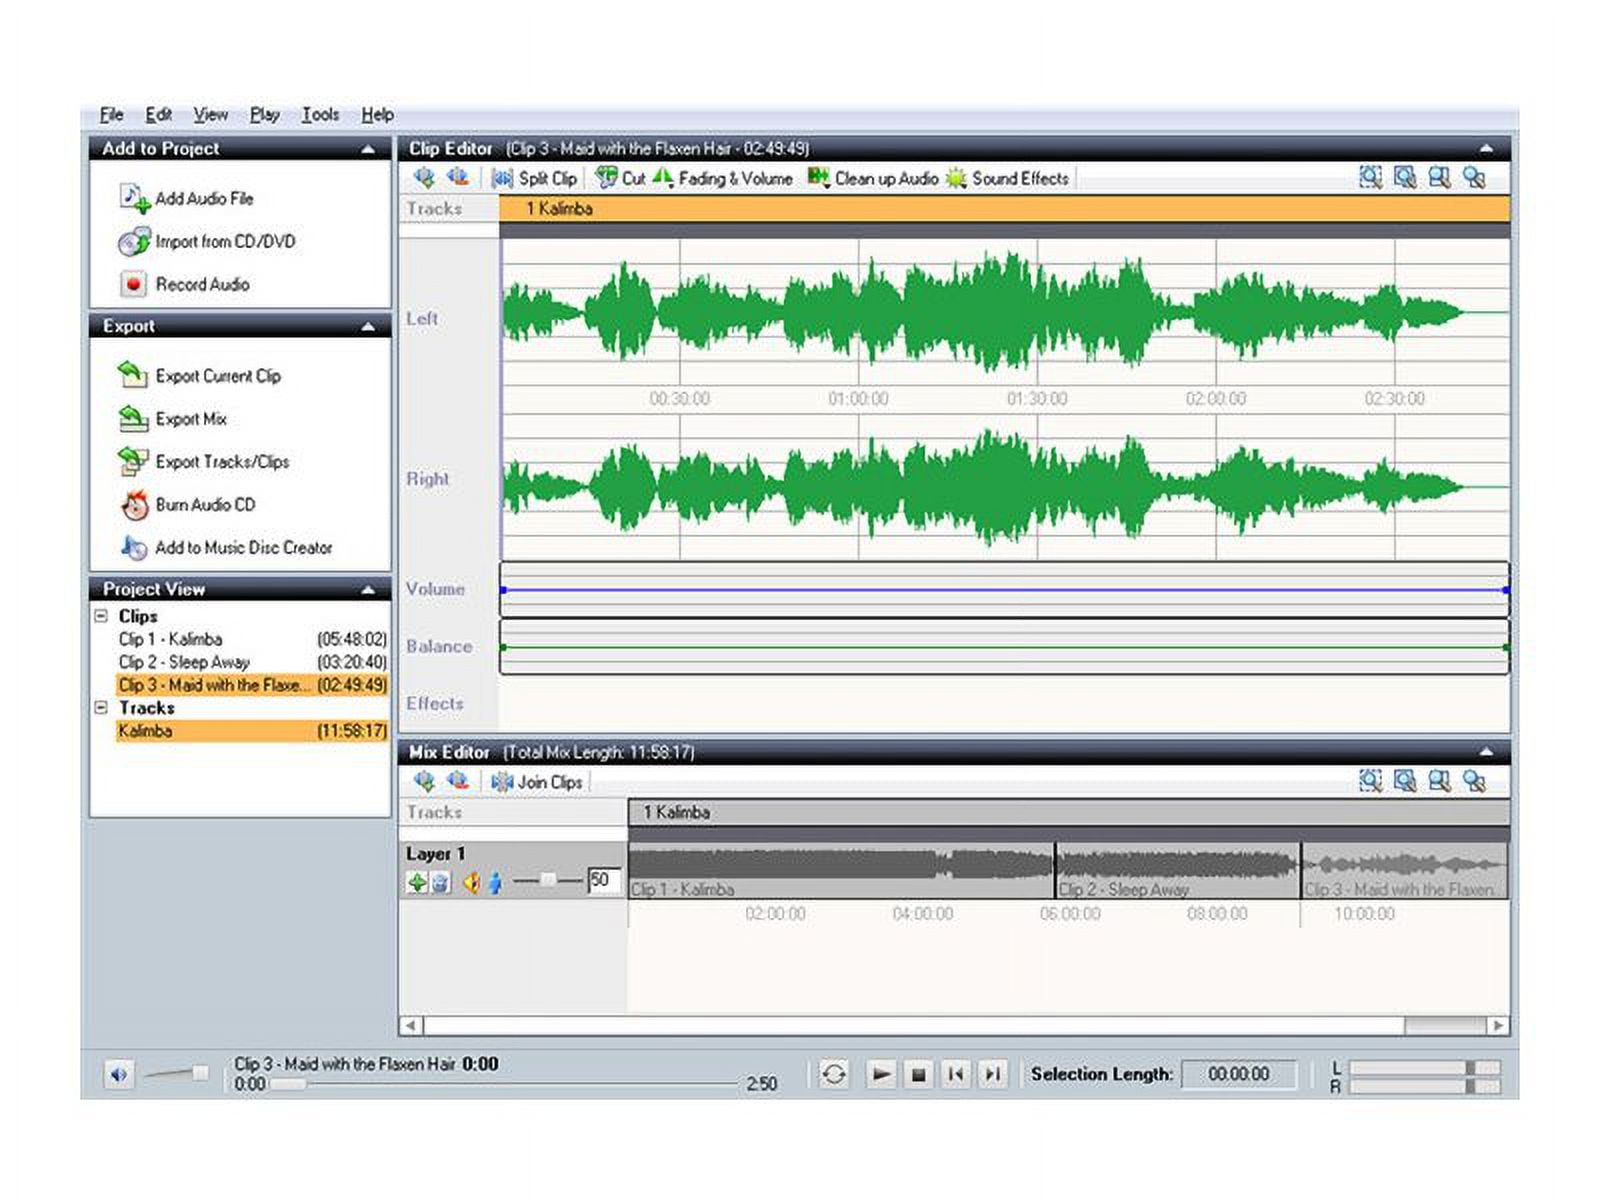Click the master volume slider handle
The image size is (1600, 1200).
point(200,1073)
